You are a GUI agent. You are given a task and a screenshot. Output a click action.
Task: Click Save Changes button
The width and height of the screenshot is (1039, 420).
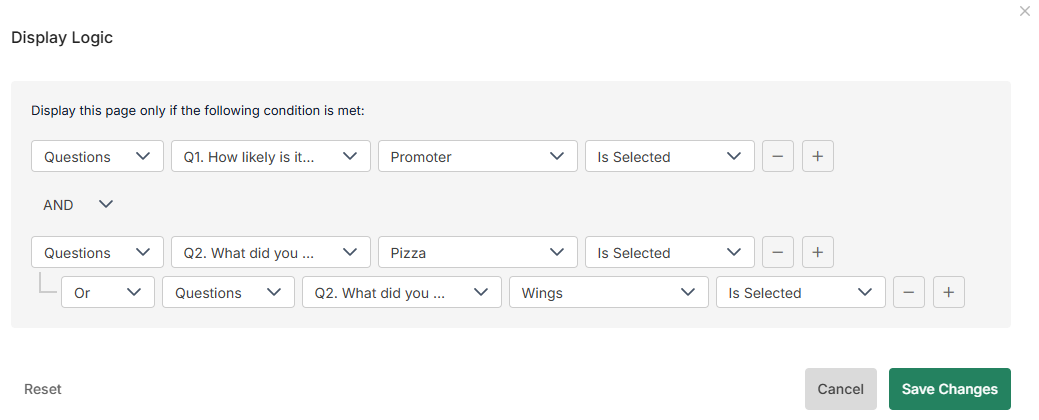[x=949, y=389]
